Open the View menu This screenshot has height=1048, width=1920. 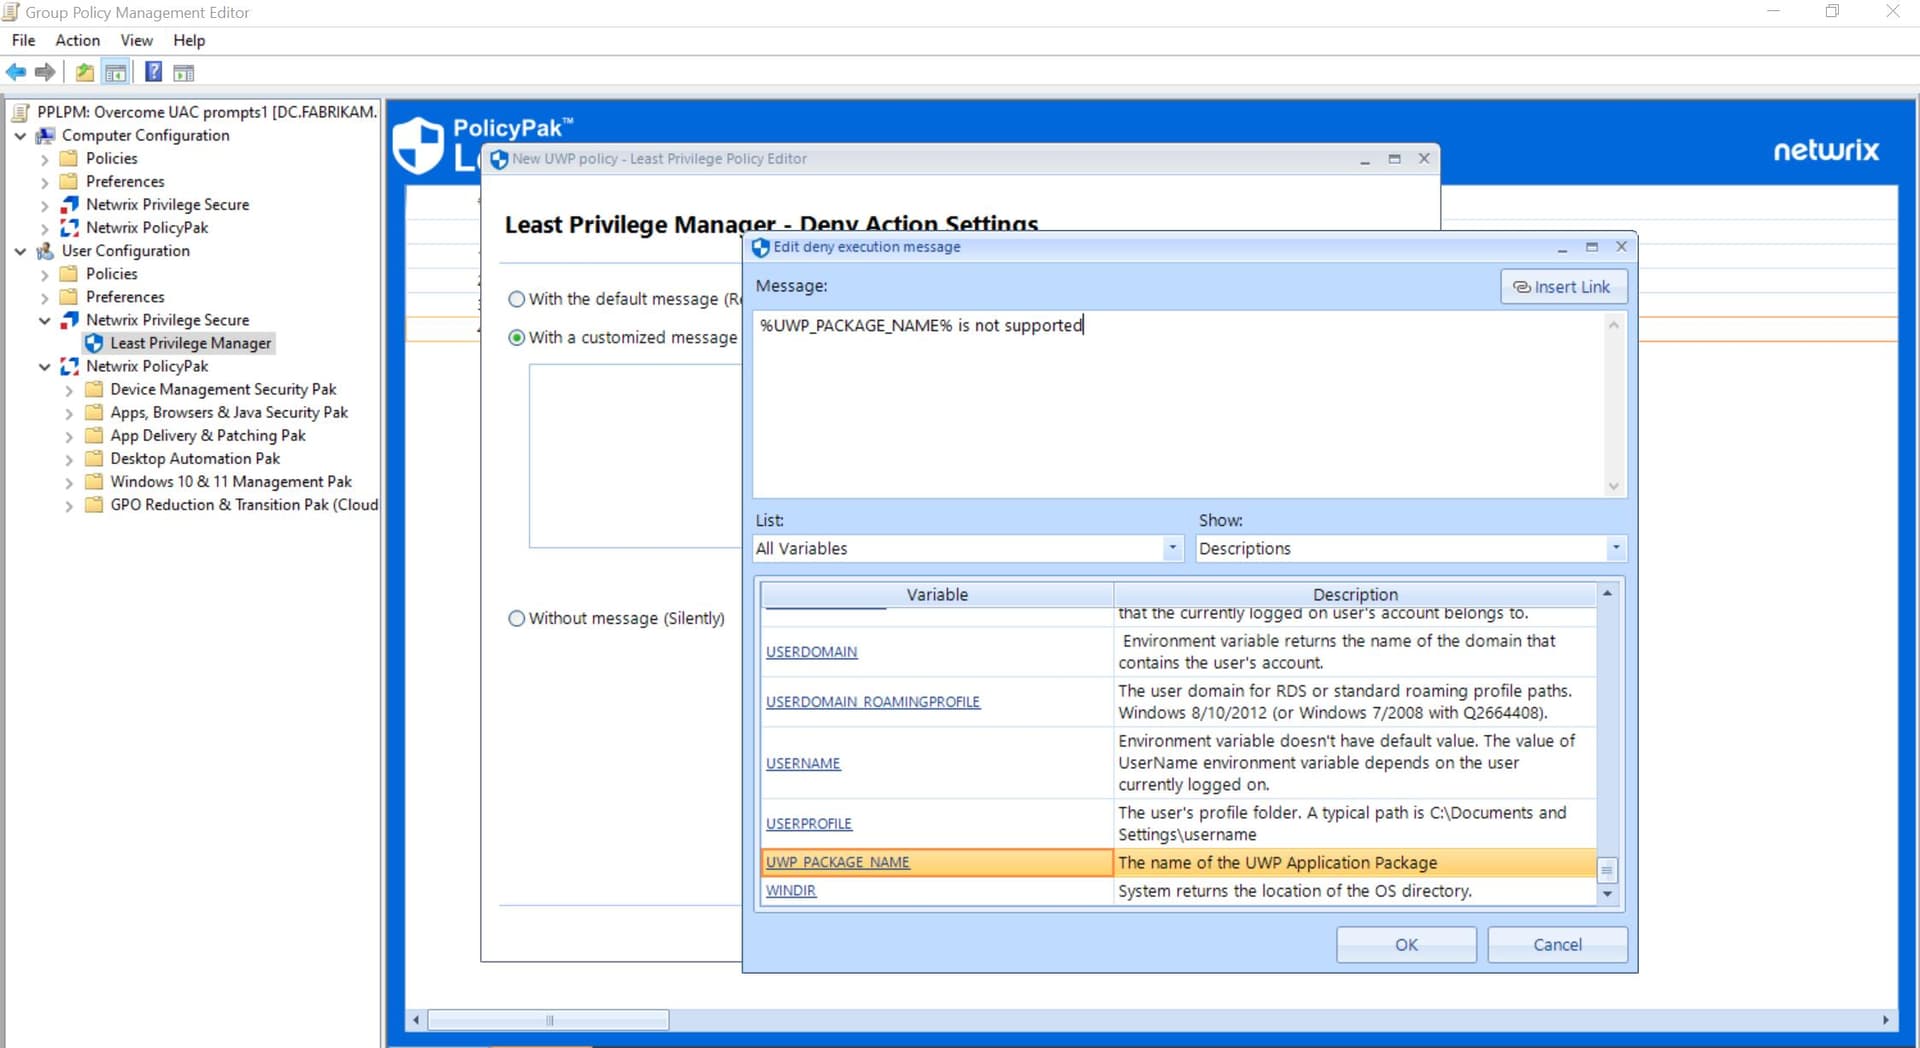point(136,40)
